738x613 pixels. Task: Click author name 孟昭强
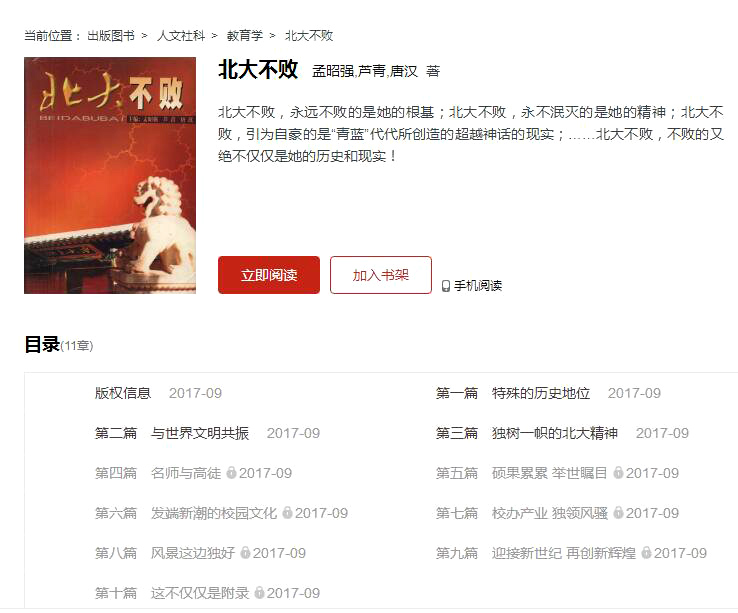[x=333, y=71]
